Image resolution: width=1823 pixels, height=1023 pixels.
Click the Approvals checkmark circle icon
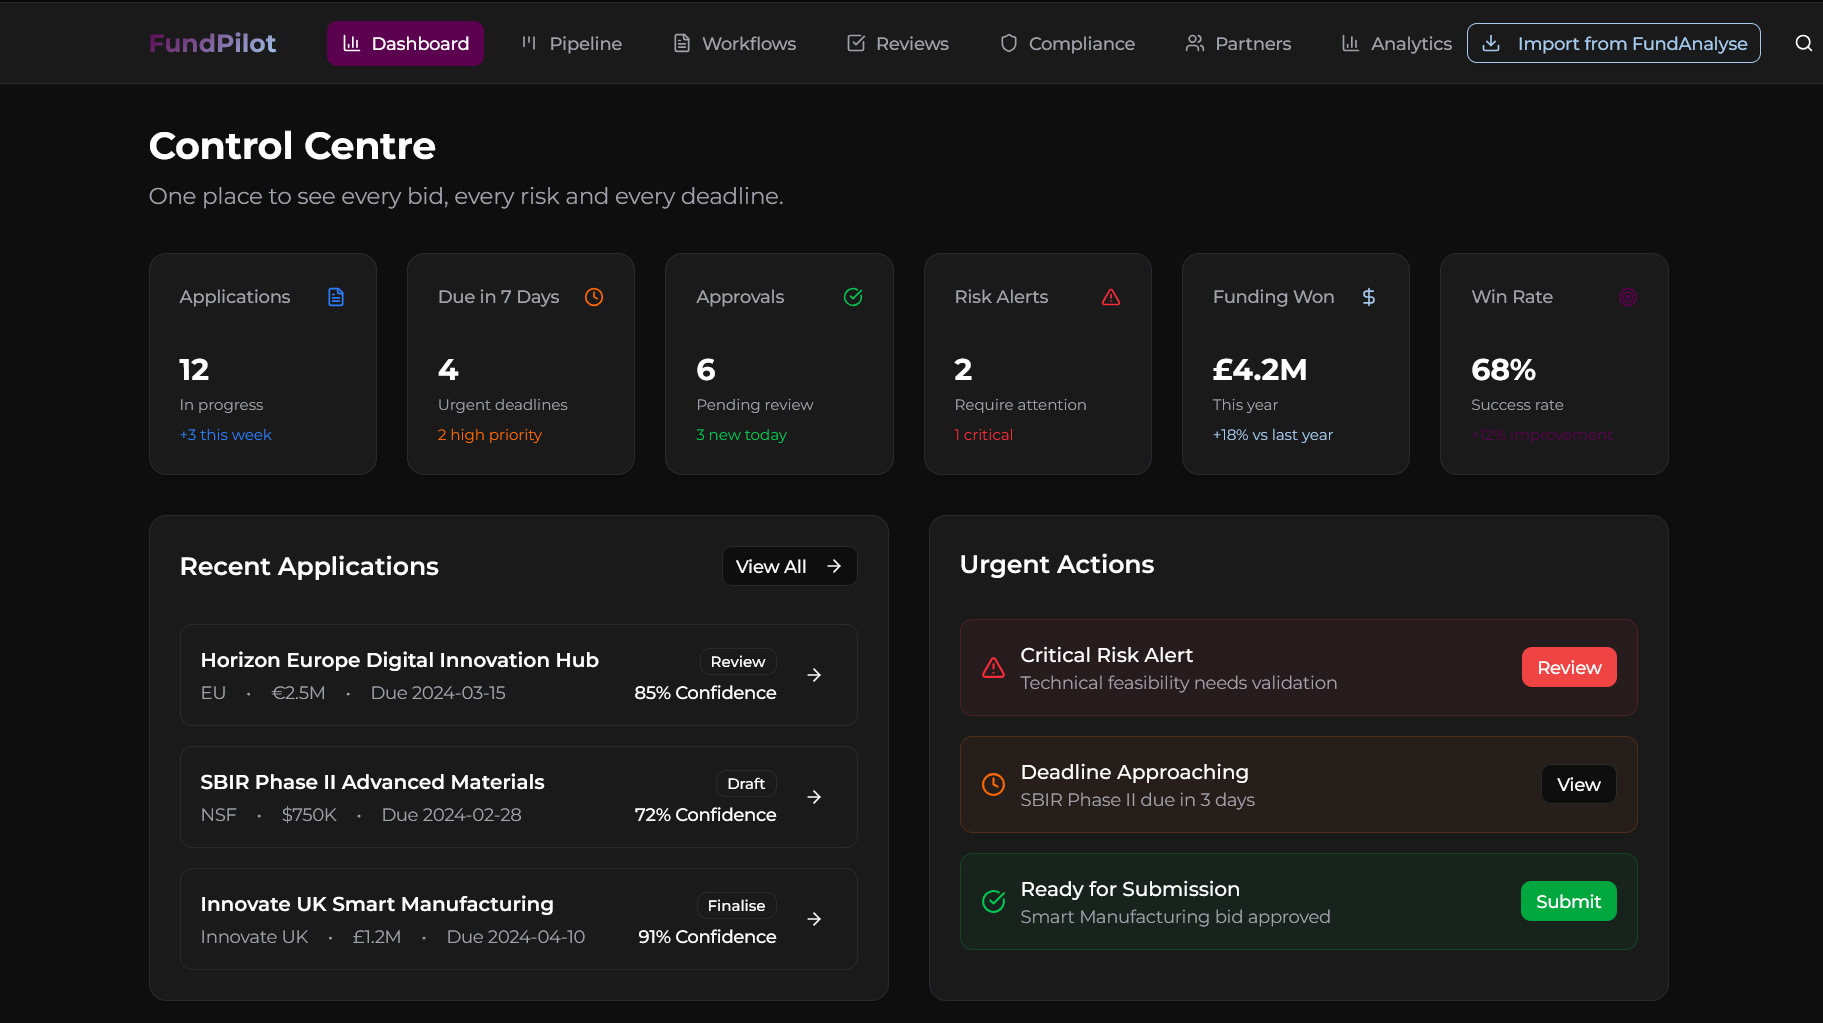point(853,297)
